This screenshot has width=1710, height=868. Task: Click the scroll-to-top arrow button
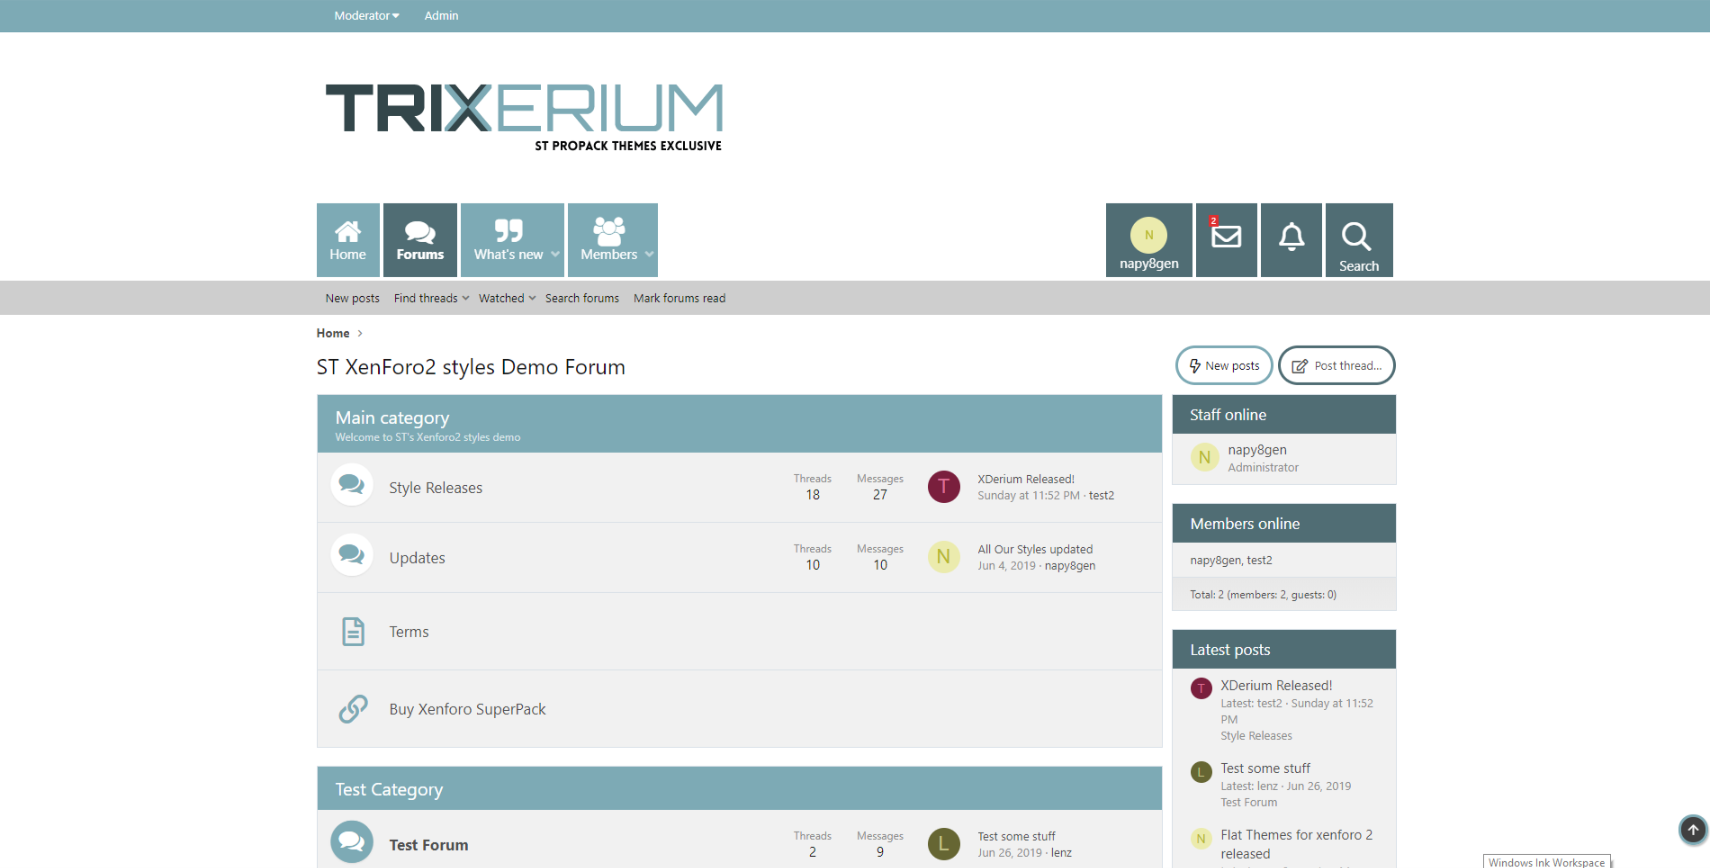pos(1693,830)
